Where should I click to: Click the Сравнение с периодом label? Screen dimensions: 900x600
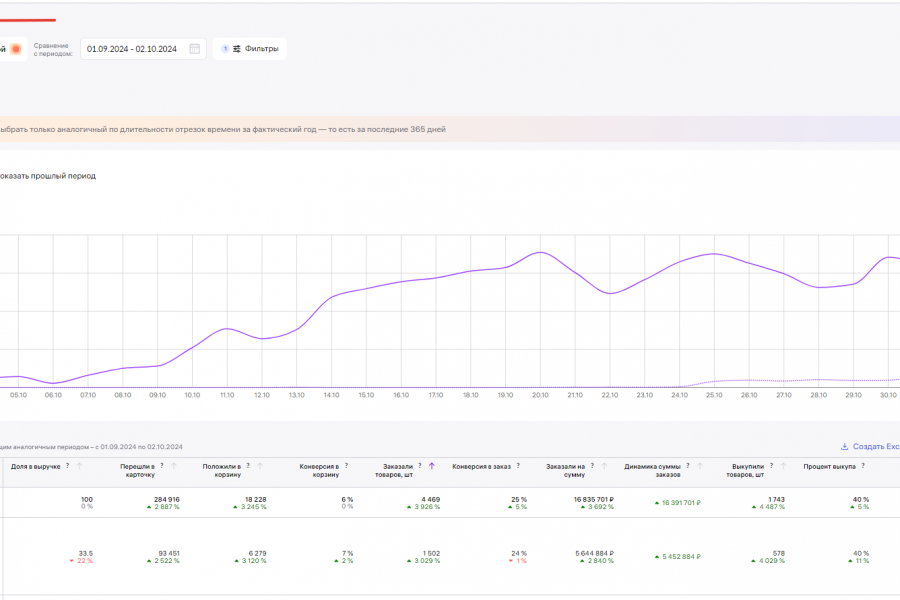coord(53,49)
